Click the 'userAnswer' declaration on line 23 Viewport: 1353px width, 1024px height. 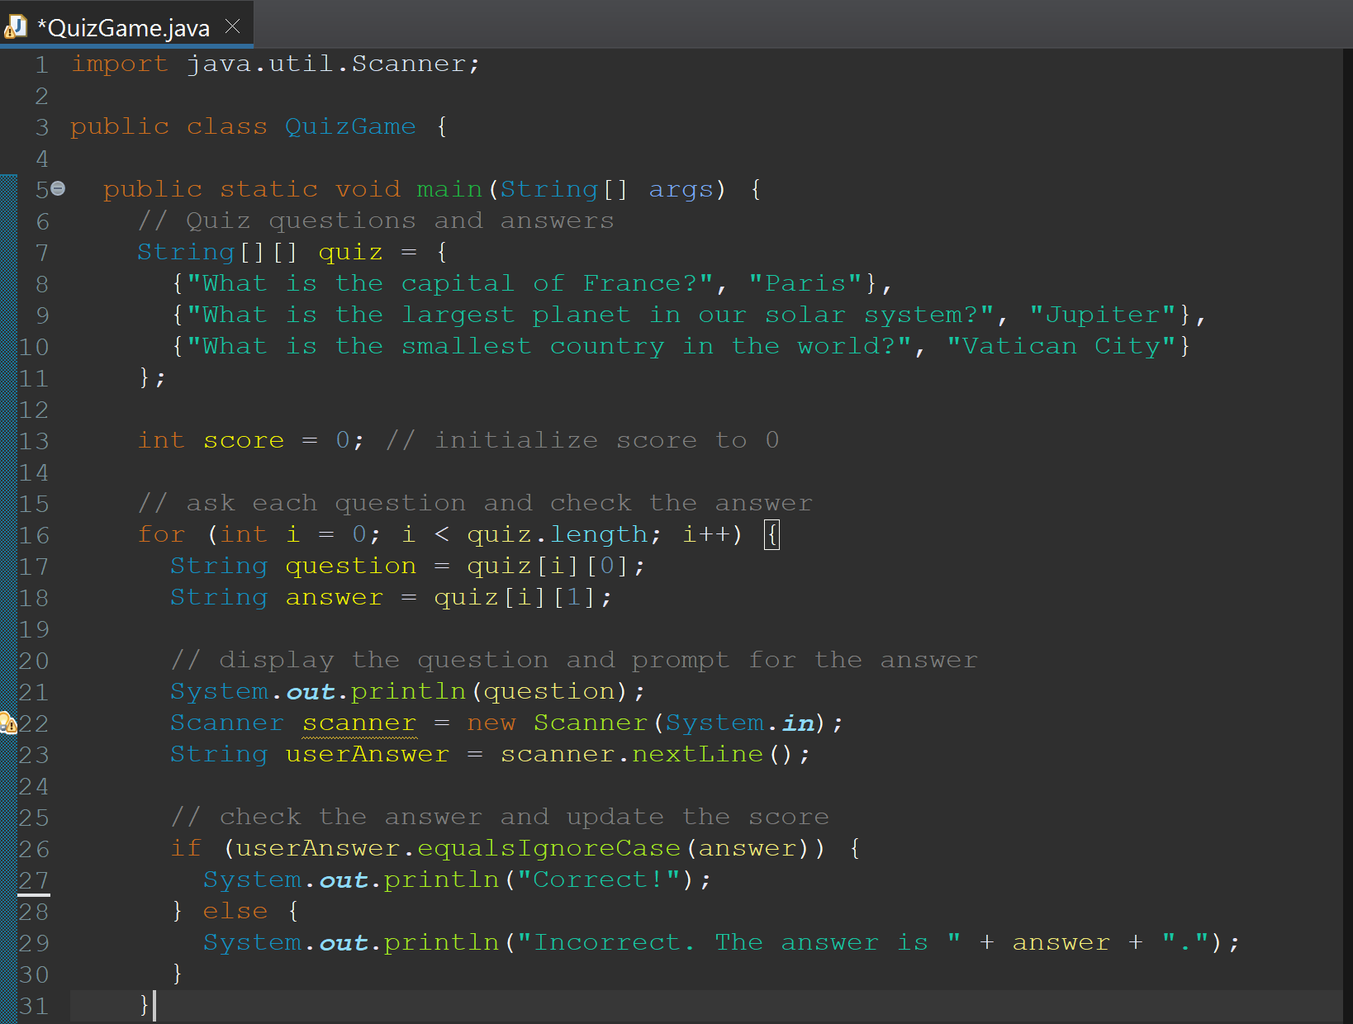point(367,755)
